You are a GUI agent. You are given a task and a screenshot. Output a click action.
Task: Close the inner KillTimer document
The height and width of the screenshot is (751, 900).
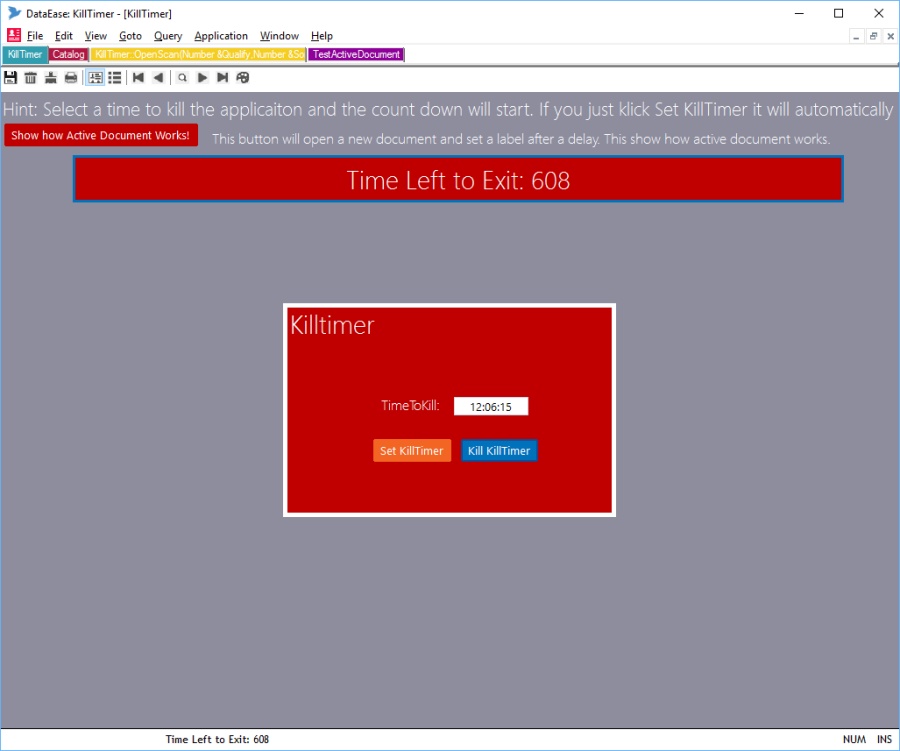click(x=890, y=36)
